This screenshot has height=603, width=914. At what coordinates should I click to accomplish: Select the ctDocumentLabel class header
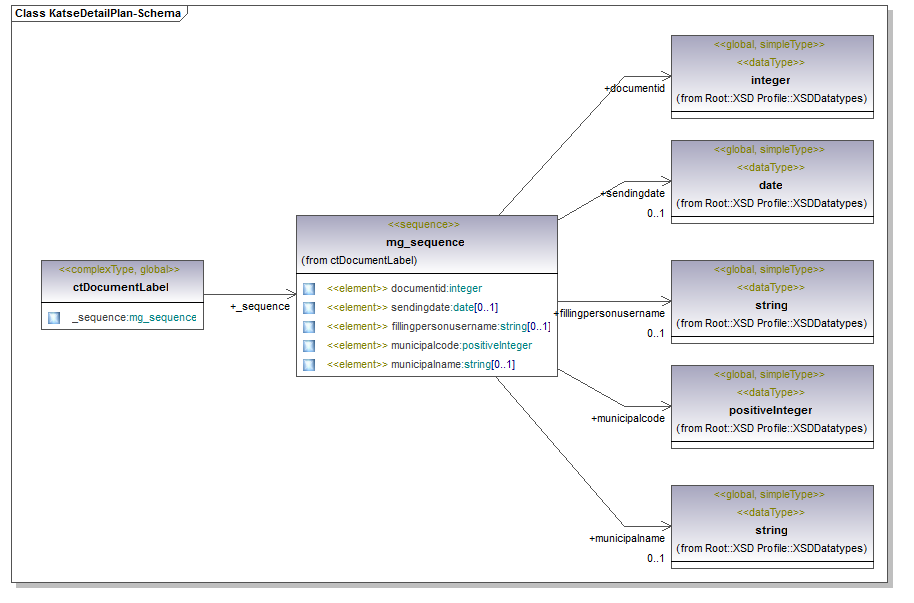pos(121,288)
